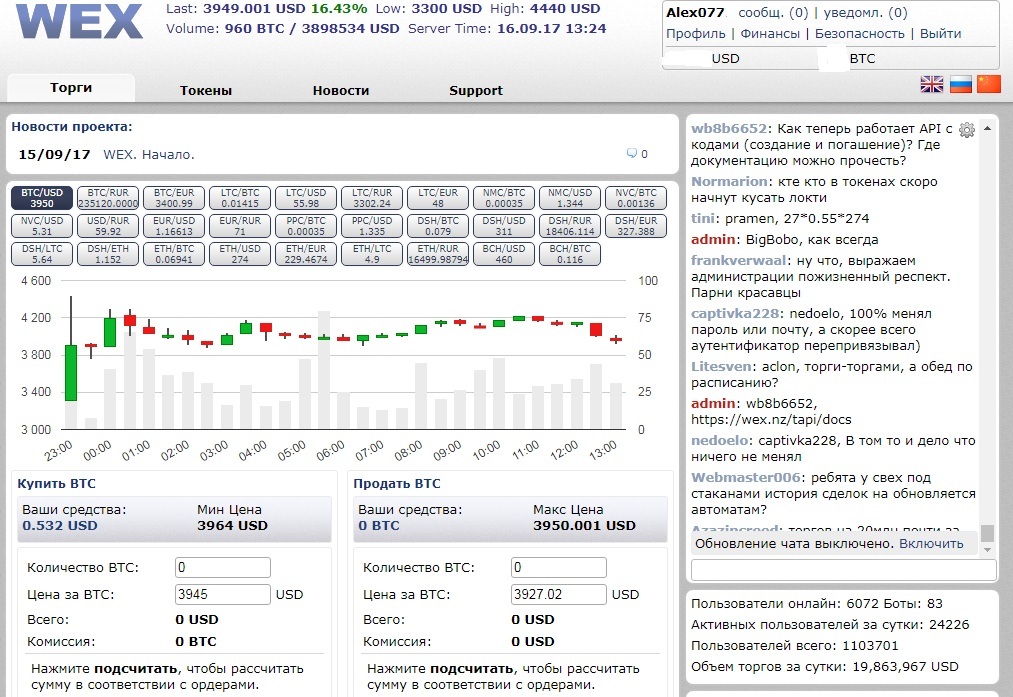Image resolution: width=1013 pixels, height=697 pixels.
Task: Open the Финансы link
Action: click(x=770, y=33)
